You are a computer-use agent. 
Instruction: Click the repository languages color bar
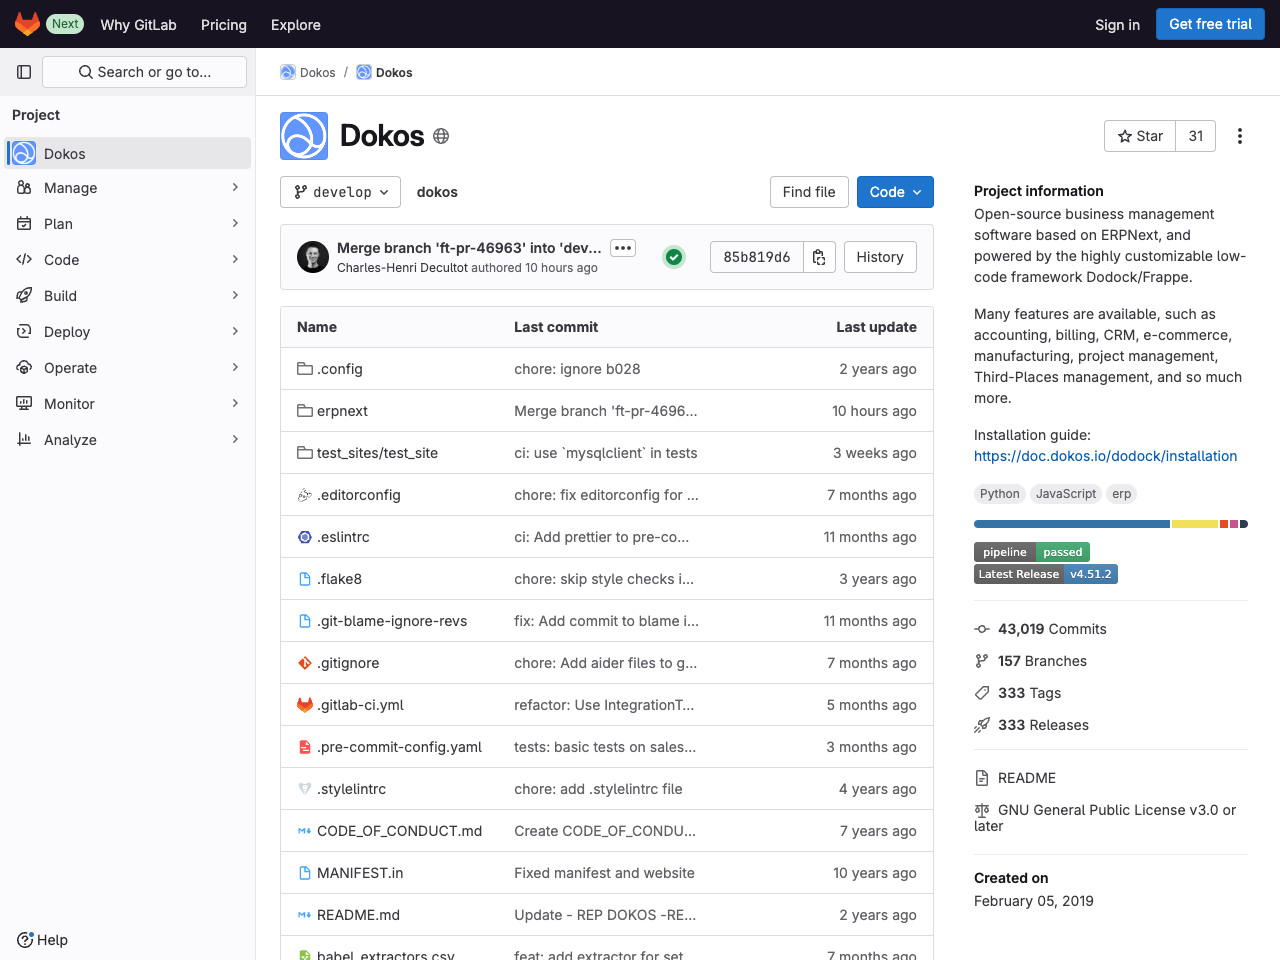[x=1111, y=524]
